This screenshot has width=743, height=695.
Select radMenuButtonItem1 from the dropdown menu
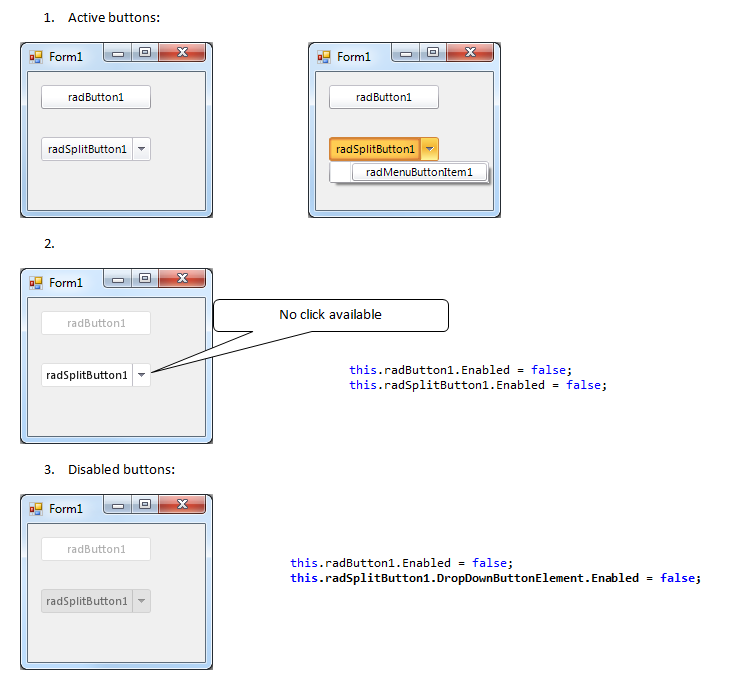[x=419, y=172]
